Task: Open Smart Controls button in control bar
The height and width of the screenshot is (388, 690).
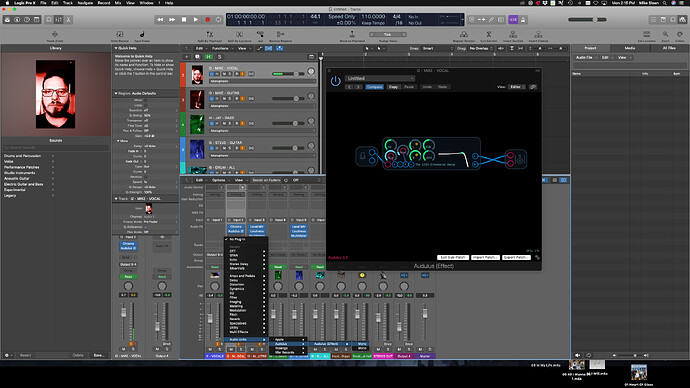Action: (49, 19)
